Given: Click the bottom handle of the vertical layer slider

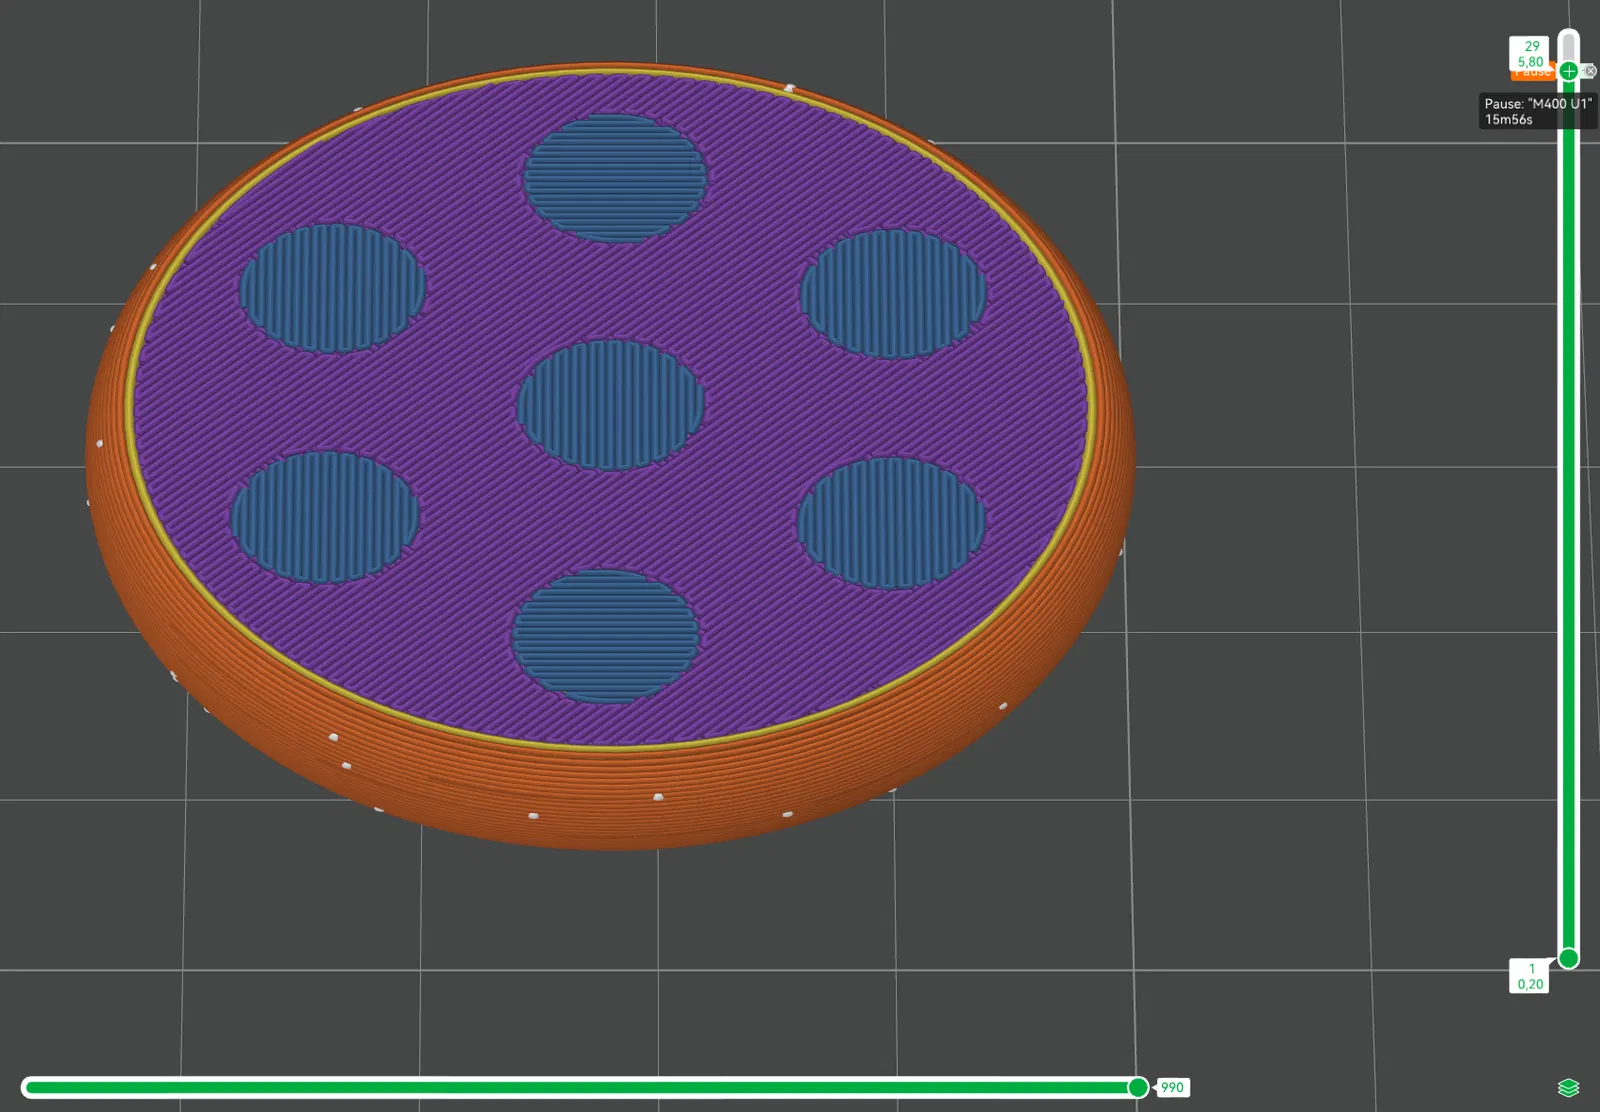Looking at the screenshot, I should coord(1569,958).
